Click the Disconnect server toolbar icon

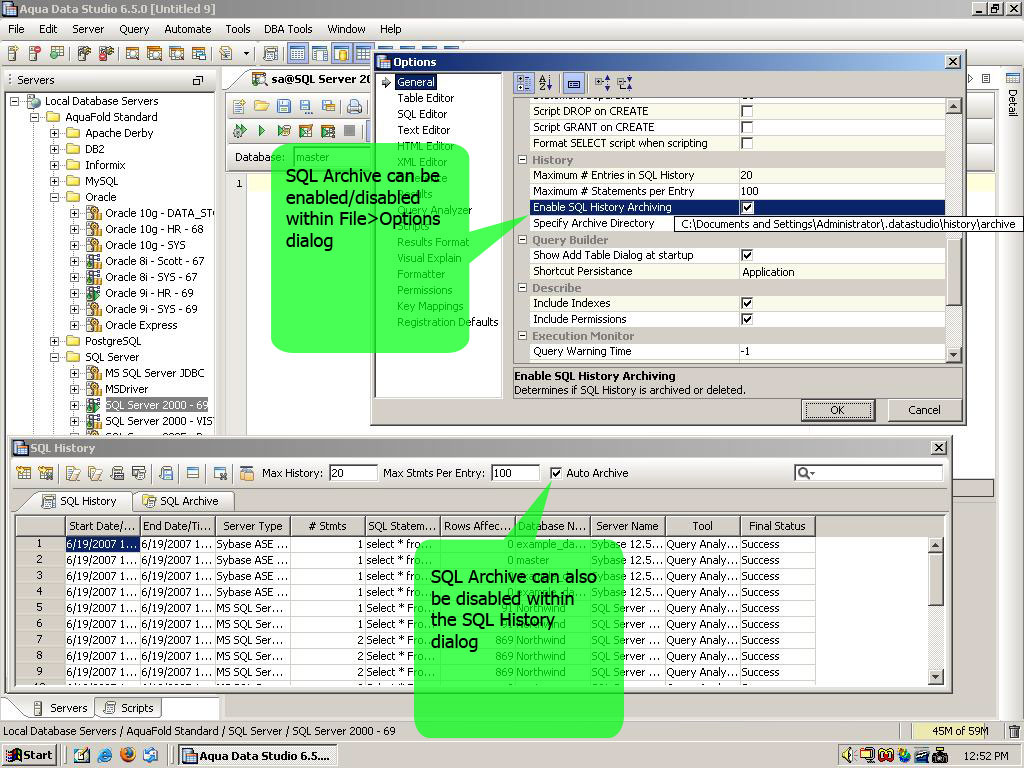[x=106, y=53]
